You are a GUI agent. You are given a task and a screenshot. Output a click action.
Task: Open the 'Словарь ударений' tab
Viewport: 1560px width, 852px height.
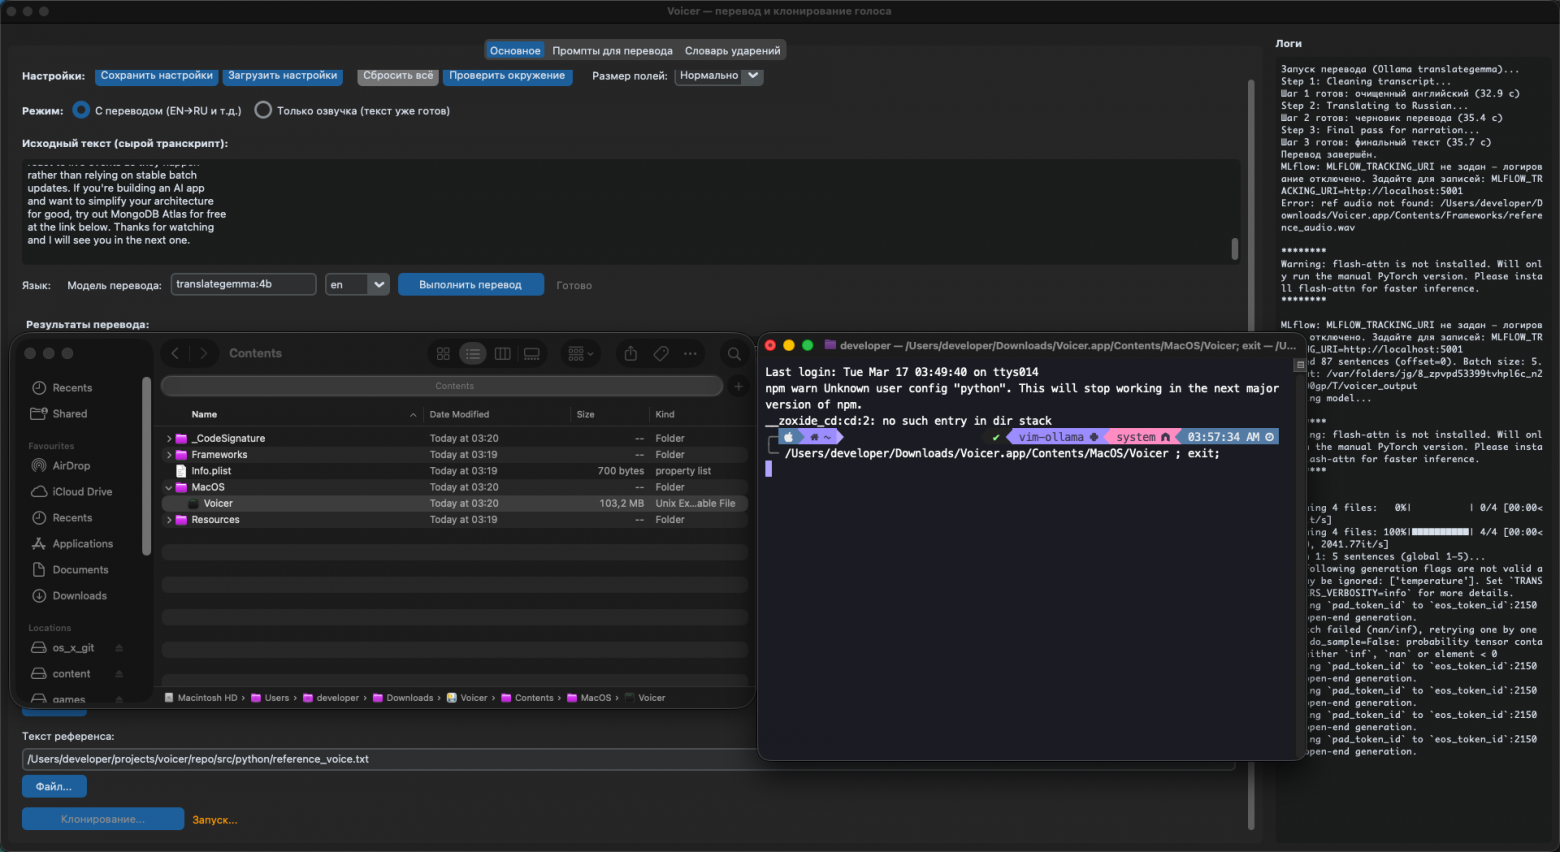tap(732, 51)
